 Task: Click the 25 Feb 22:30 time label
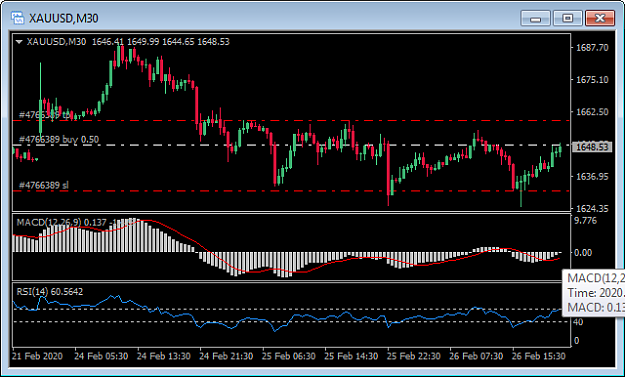coord(414,355)
